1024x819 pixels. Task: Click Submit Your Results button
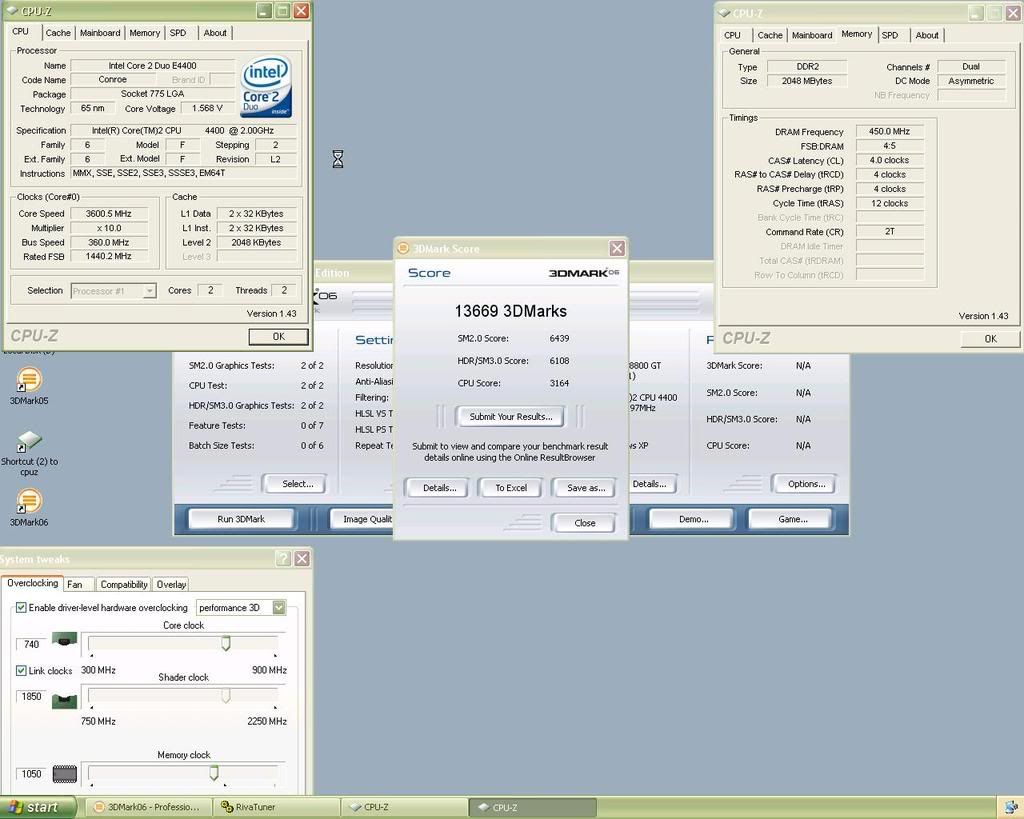click(511, 417)
